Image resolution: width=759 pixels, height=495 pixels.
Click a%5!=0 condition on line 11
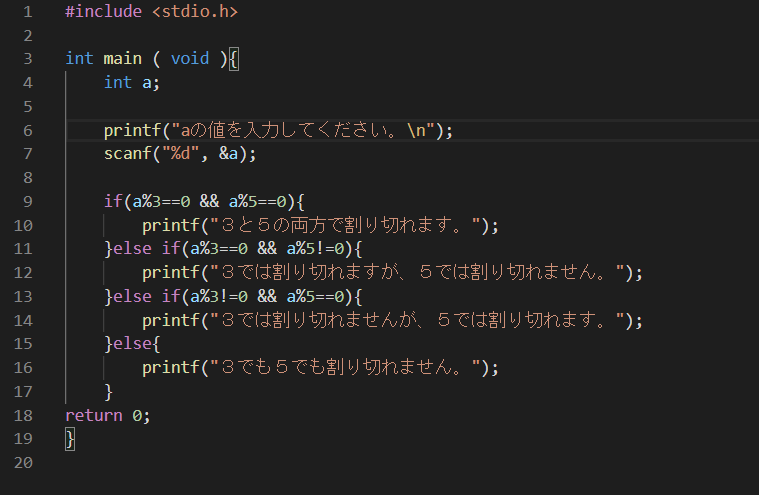click(315, 249)
